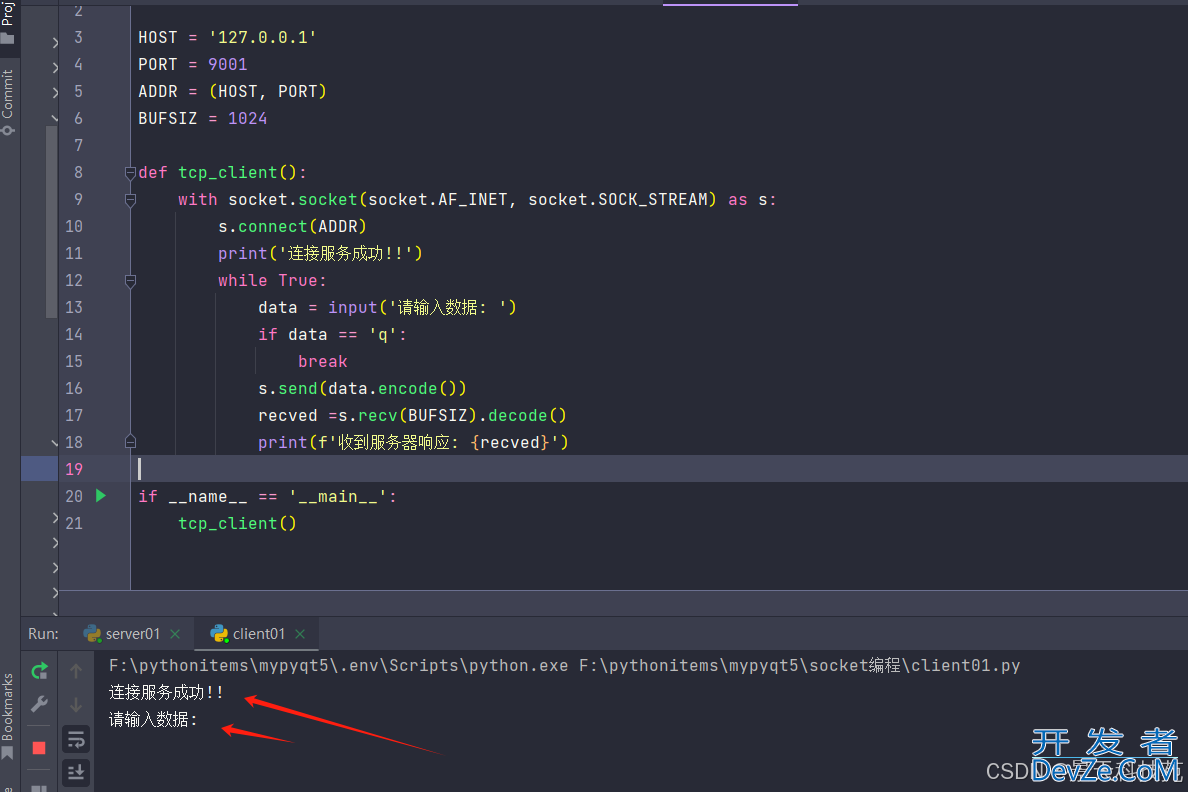Click '连接服务成功!!' console output line
1188x792 pixels.
click(x=166, y=692)
